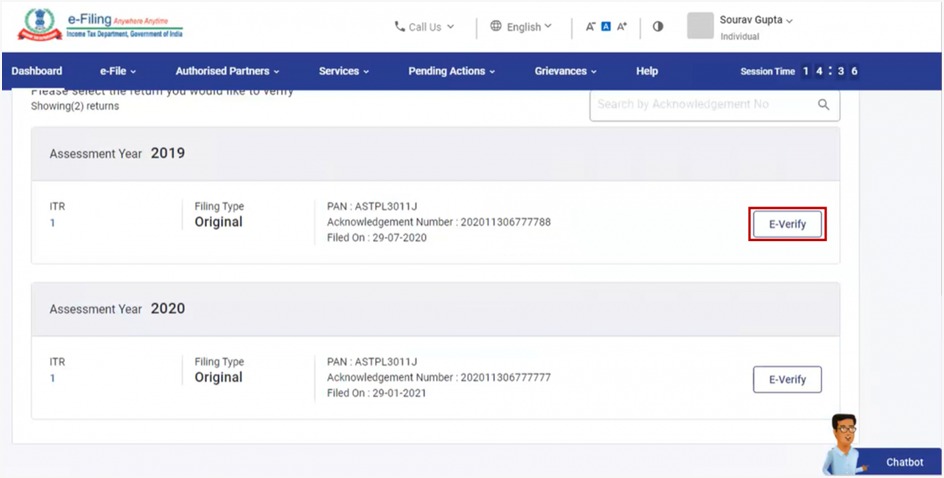The image size is (944, 478).
Task: Reset font size with middle A icon
Action: (606, 27)
